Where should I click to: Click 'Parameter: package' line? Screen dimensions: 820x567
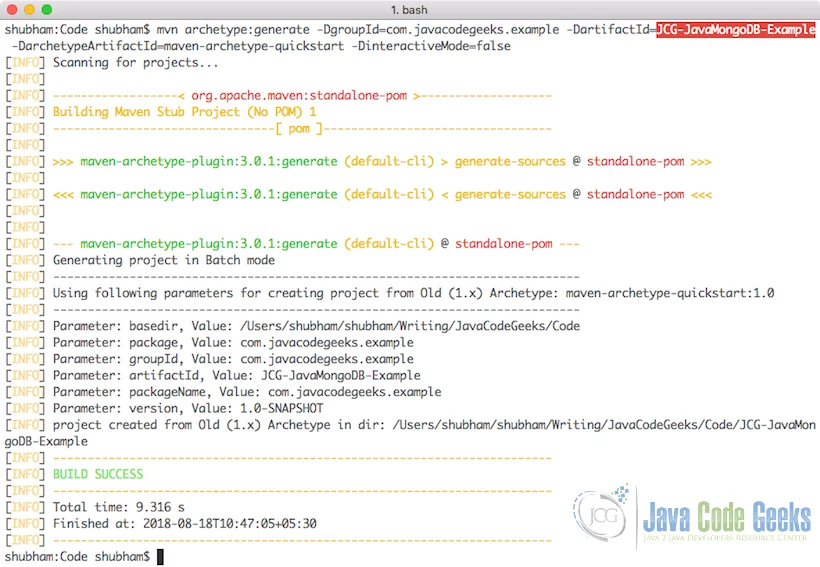[233, 343]
